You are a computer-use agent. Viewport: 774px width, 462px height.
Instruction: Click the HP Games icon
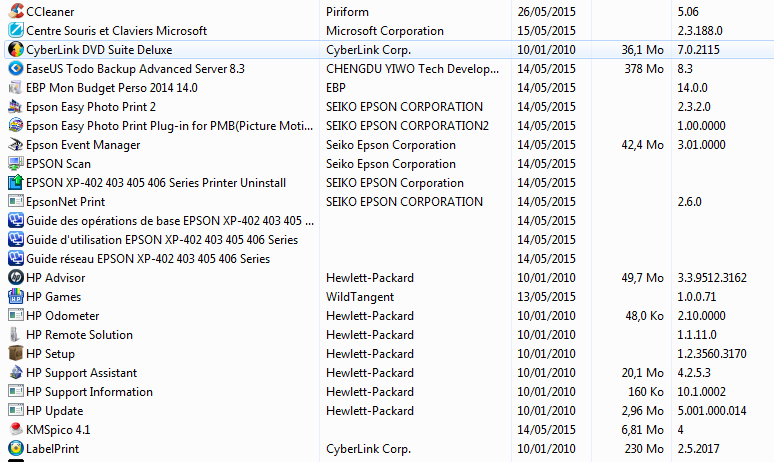pos(16,297)
